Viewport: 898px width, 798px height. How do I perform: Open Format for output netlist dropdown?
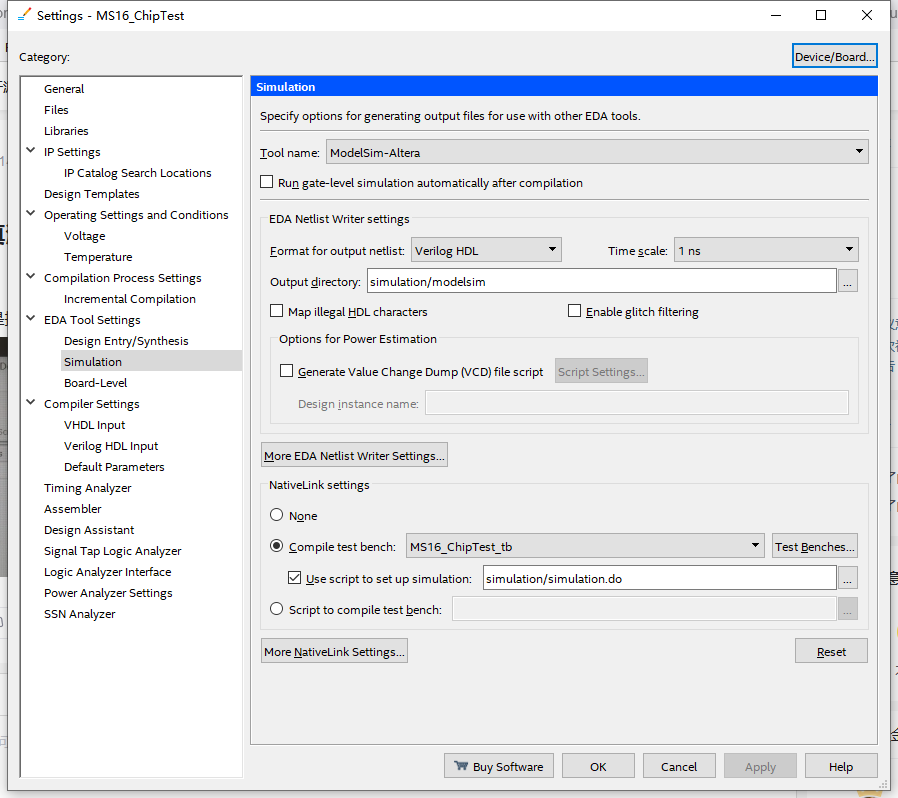pos(485,250)
